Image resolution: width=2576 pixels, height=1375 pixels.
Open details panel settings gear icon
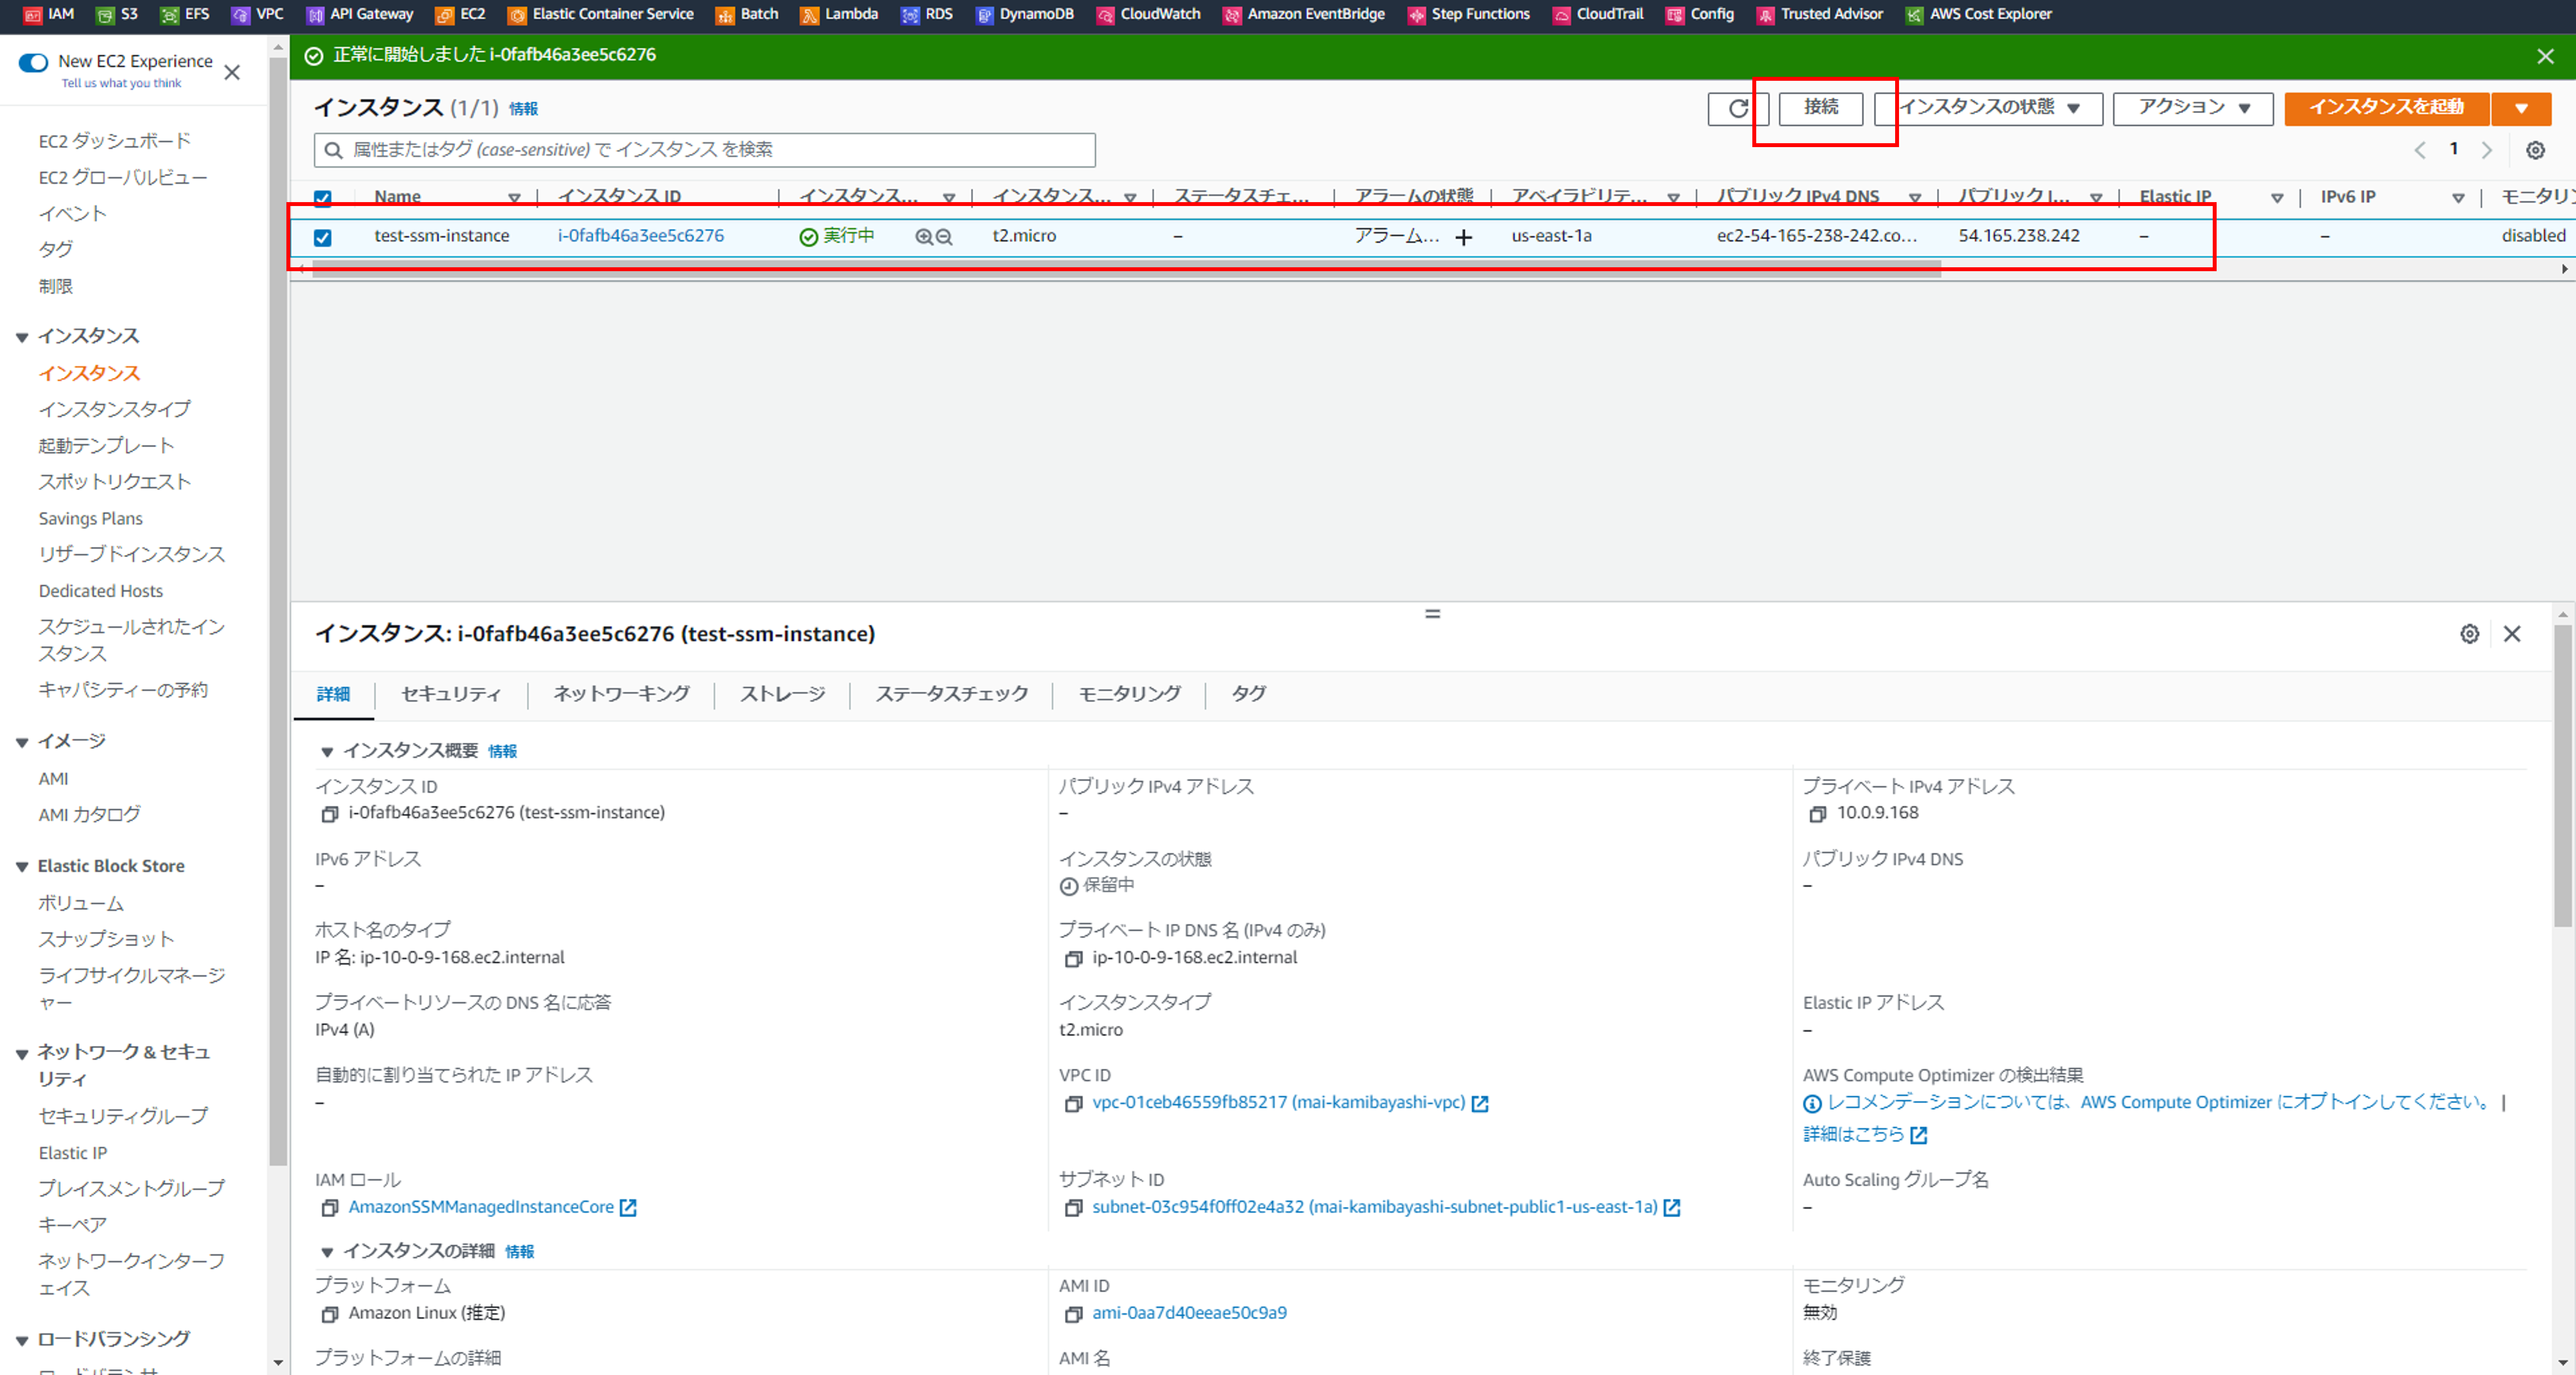2469,634
